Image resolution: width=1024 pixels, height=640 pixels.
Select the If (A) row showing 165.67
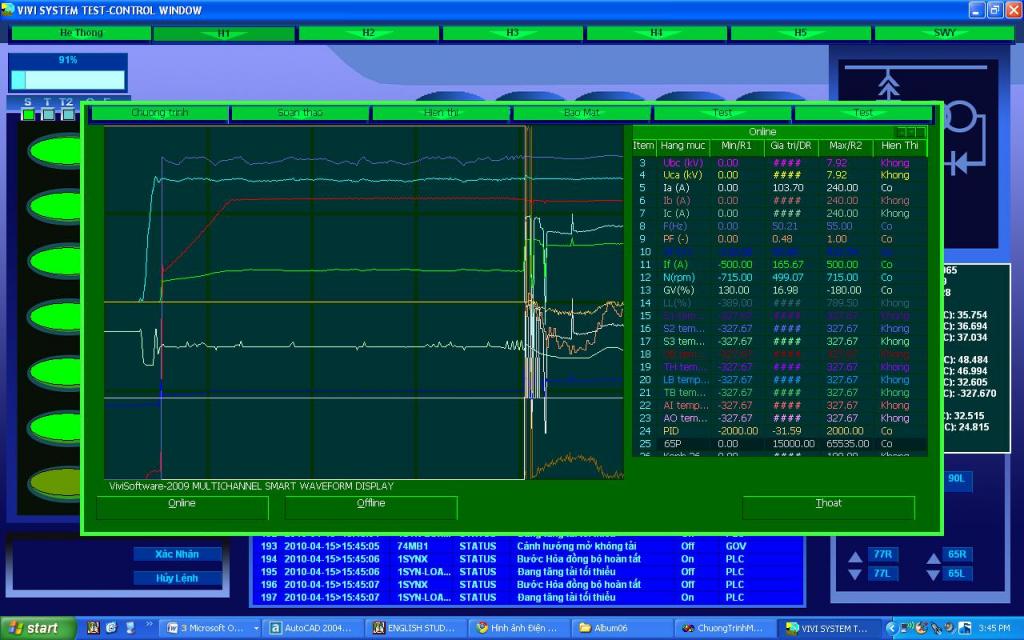[x=779, y=265]
